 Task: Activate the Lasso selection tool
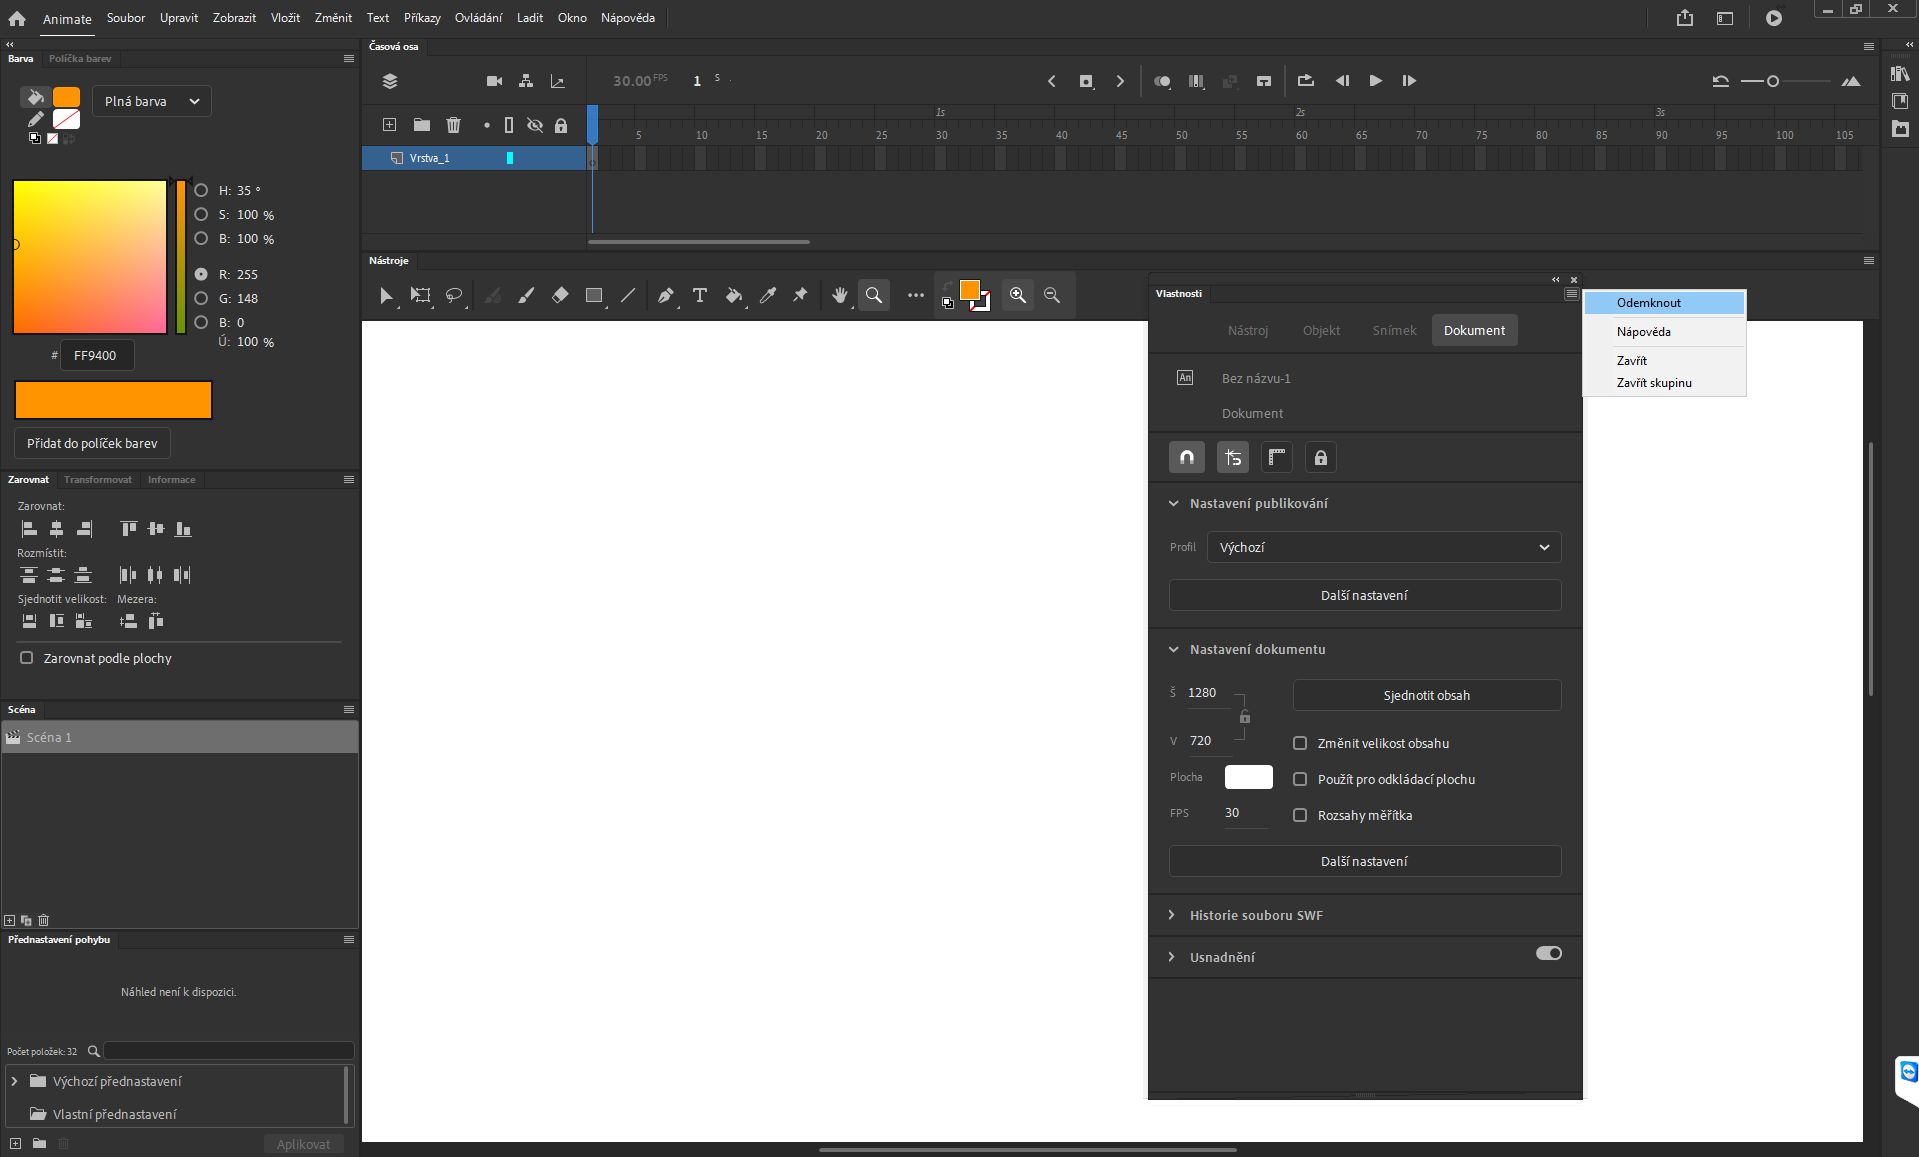click(454, 295)
